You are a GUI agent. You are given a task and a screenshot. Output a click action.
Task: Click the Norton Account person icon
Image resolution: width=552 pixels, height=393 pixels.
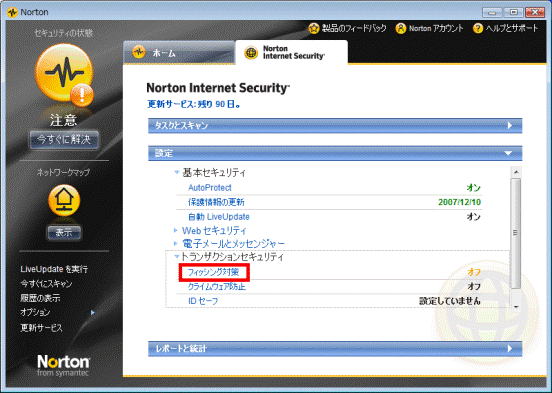400,29
